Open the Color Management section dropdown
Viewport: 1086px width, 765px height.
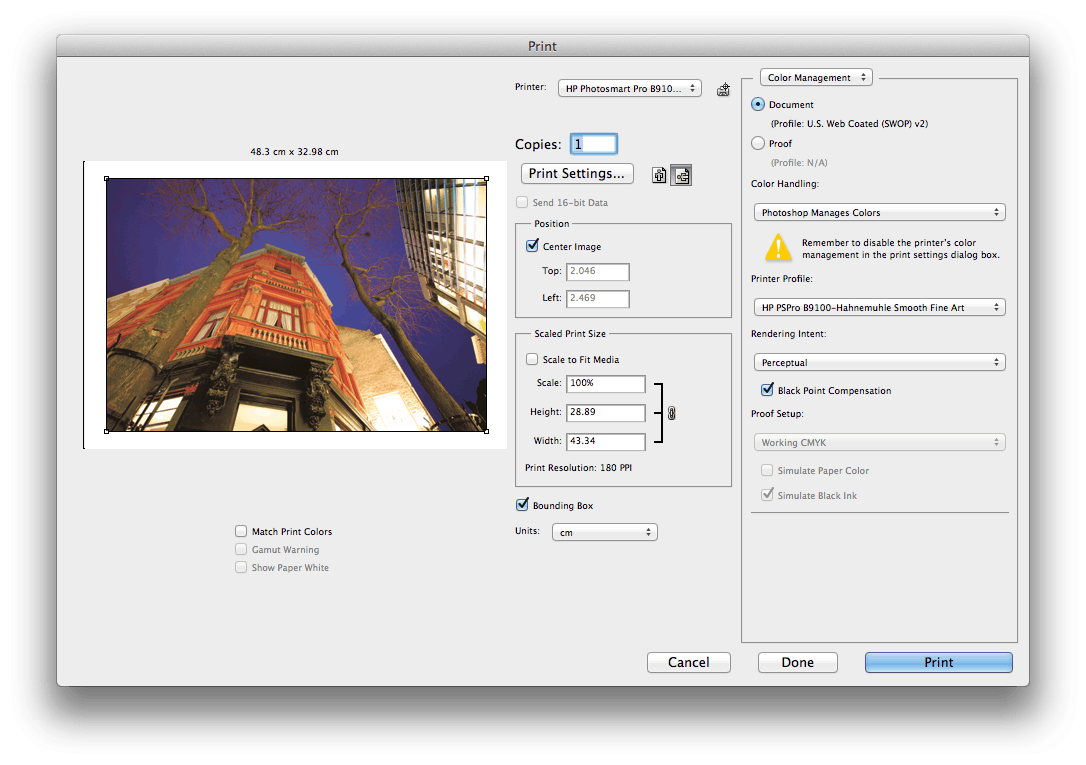(x=816, y=78)
